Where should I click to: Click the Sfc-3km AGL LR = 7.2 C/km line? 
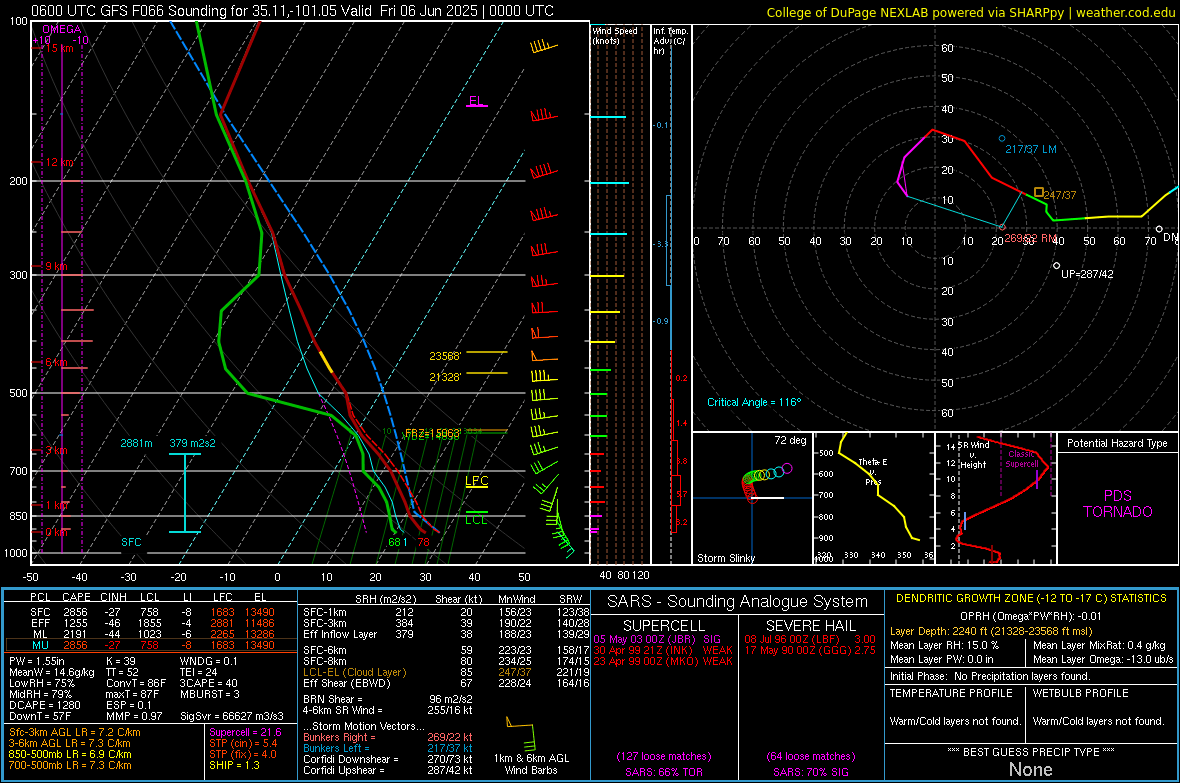pyautogui.click(x=75, y=732)
